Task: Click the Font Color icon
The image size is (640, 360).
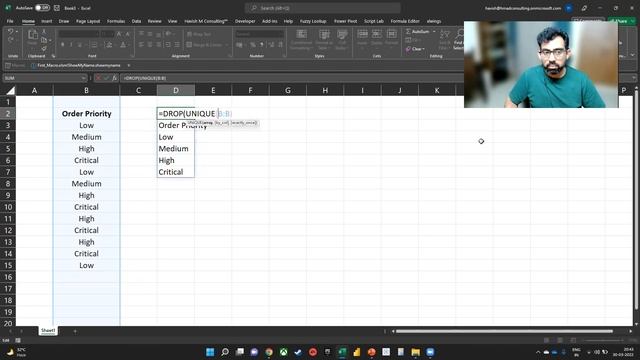Action: [123, 44]
